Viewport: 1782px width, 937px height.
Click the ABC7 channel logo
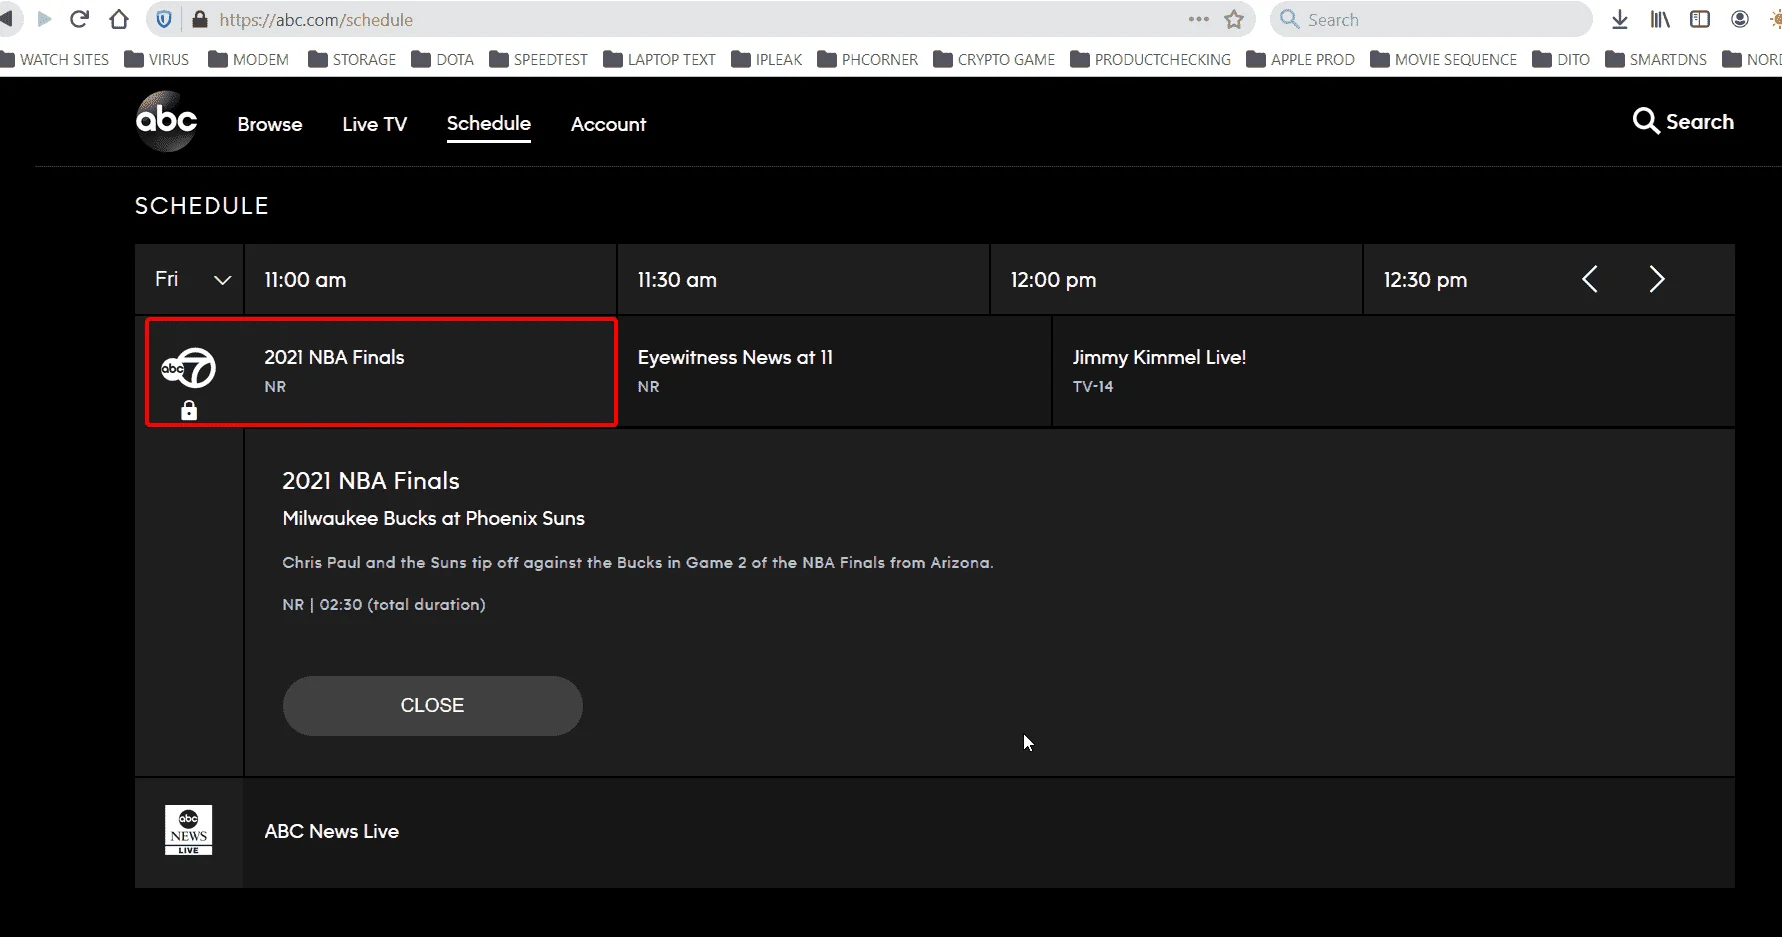coord(188,369)
